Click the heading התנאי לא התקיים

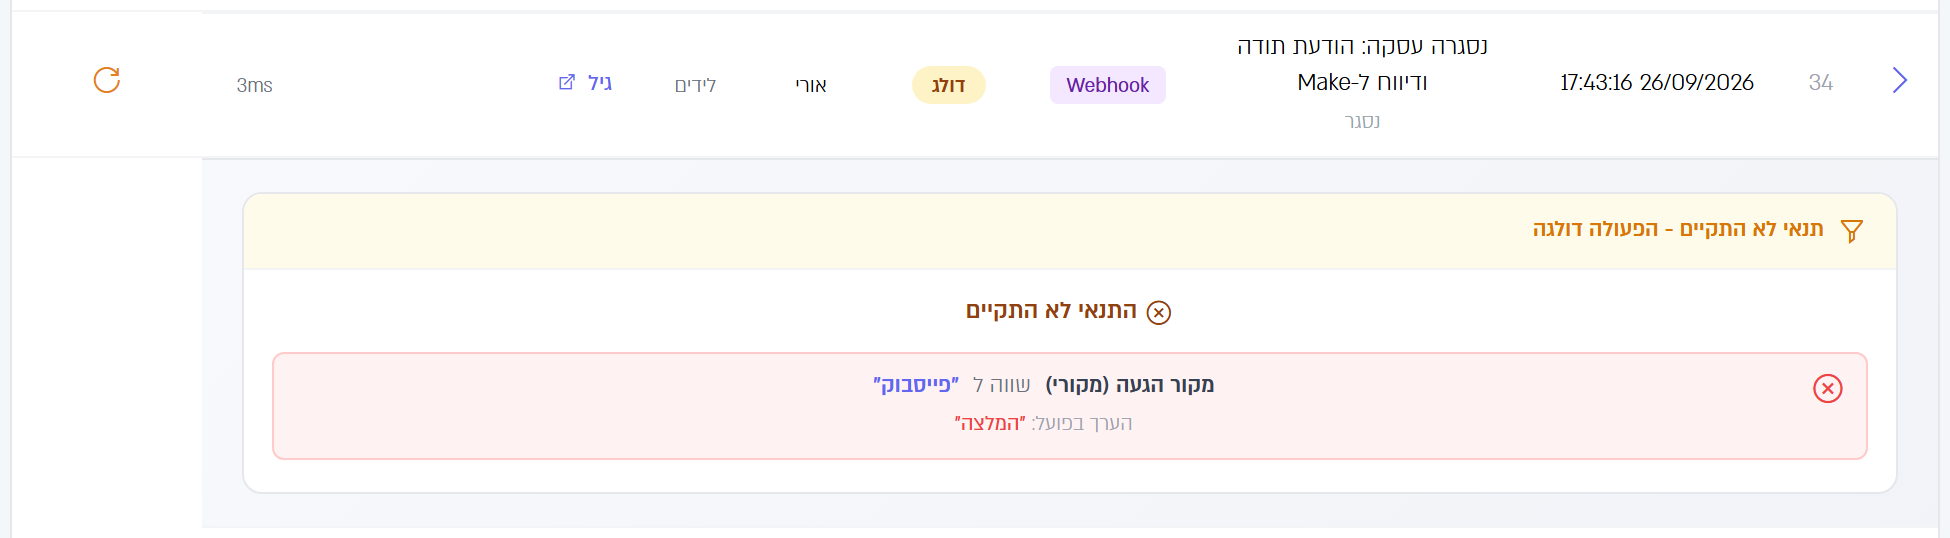1051,311
